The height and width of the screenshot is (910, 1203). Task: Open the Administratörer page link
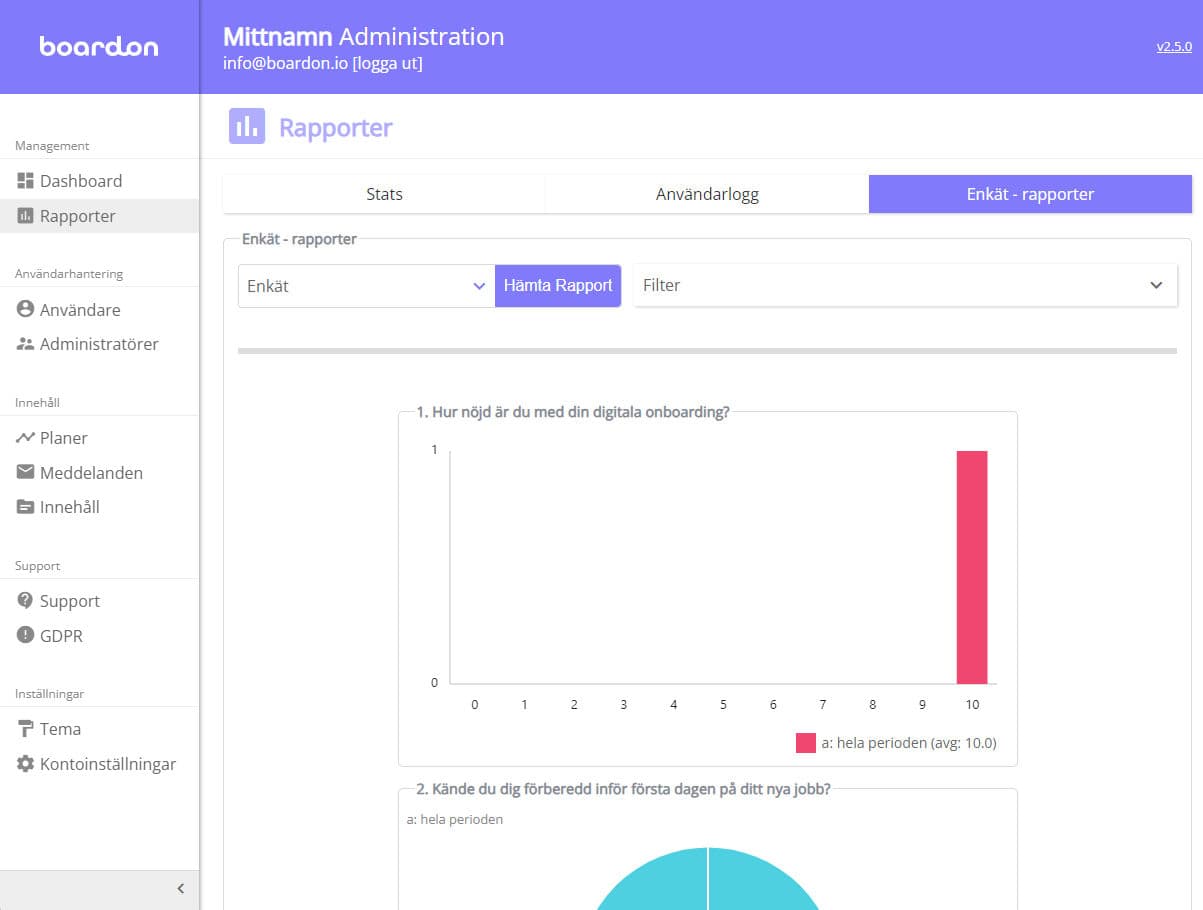(x=99, y=344)
